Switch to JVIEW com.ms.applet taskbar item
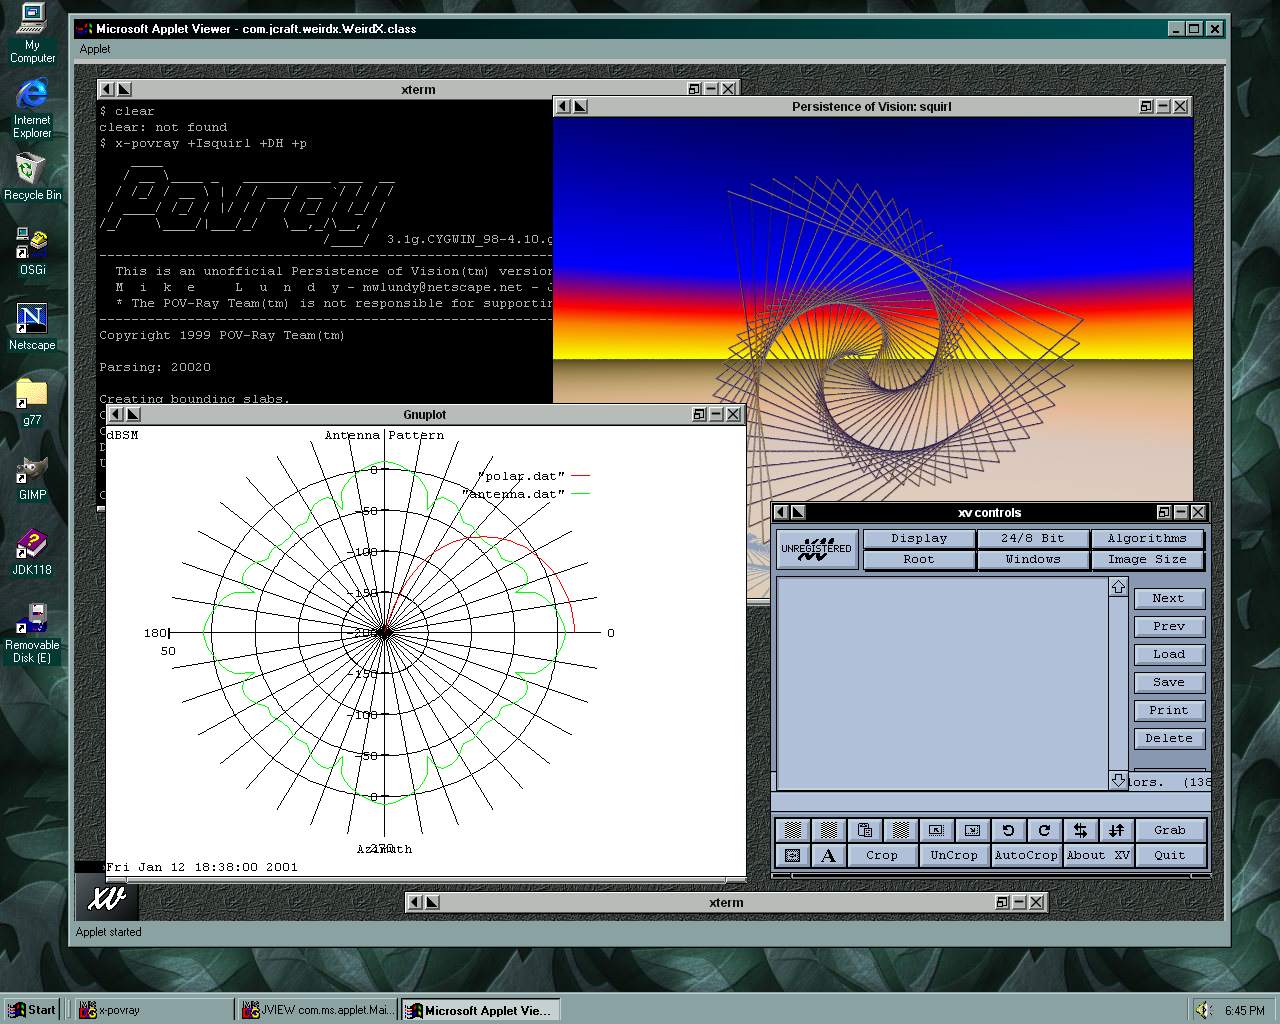The image size is (1280, 1024). 318,1010
